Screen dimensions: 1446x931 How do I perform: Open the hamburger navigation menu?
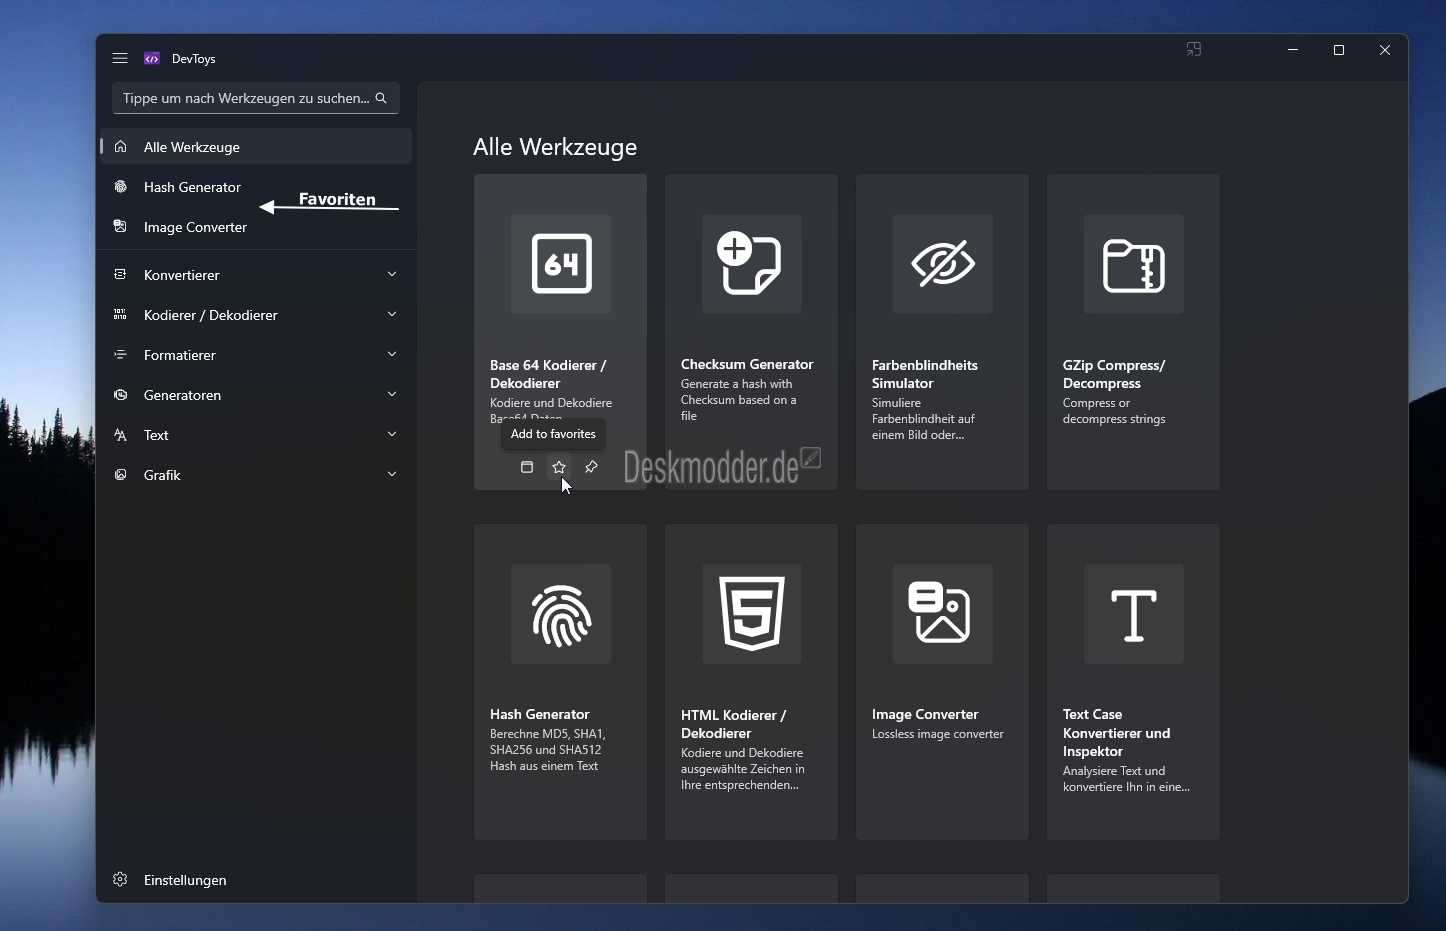pyautogui.click(x=120, y=58)
